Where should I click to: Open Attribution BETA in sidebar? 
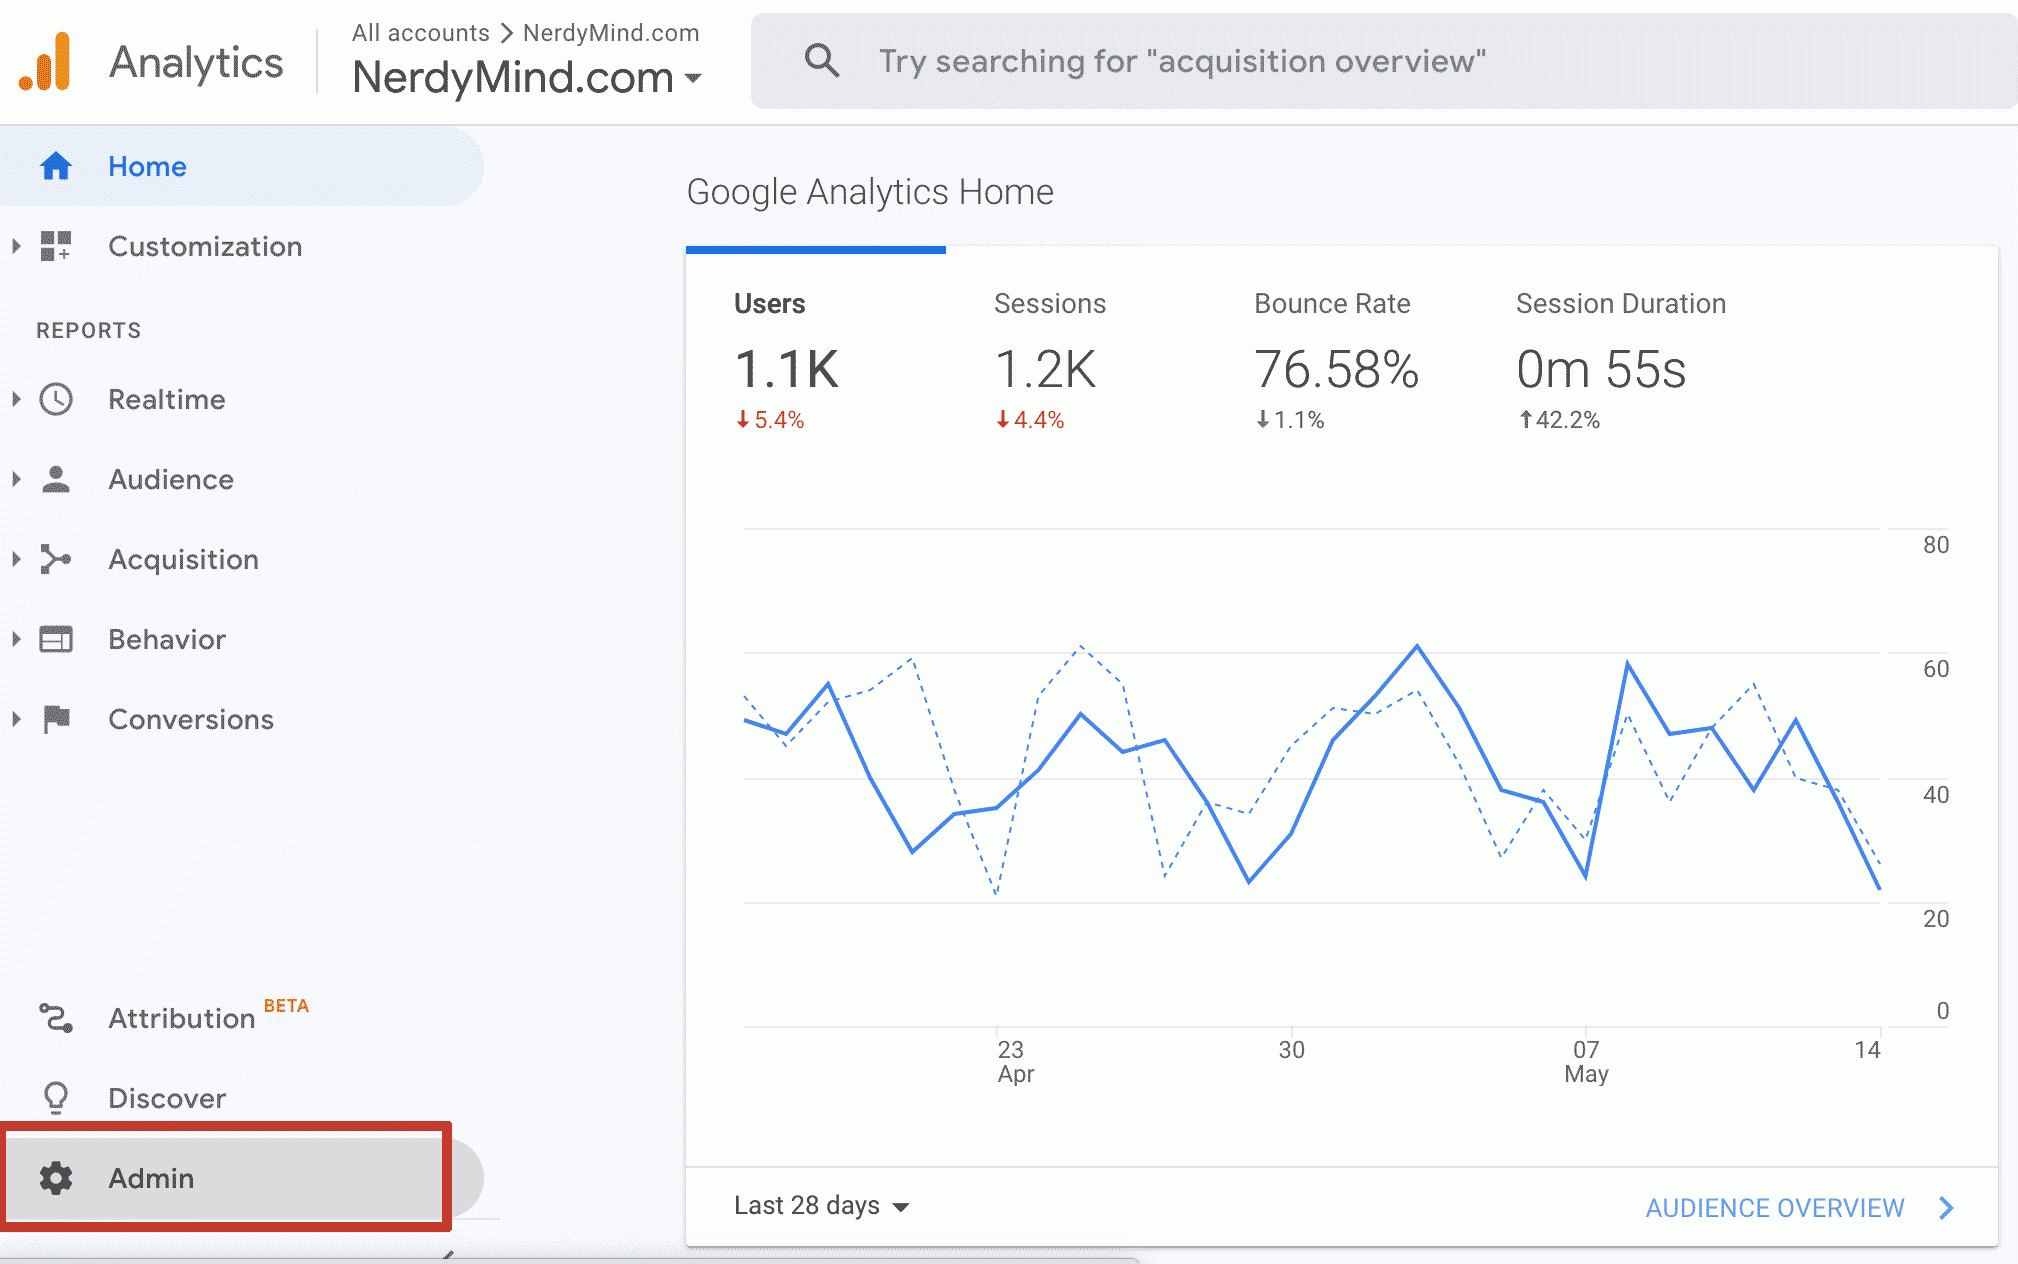241,1018
